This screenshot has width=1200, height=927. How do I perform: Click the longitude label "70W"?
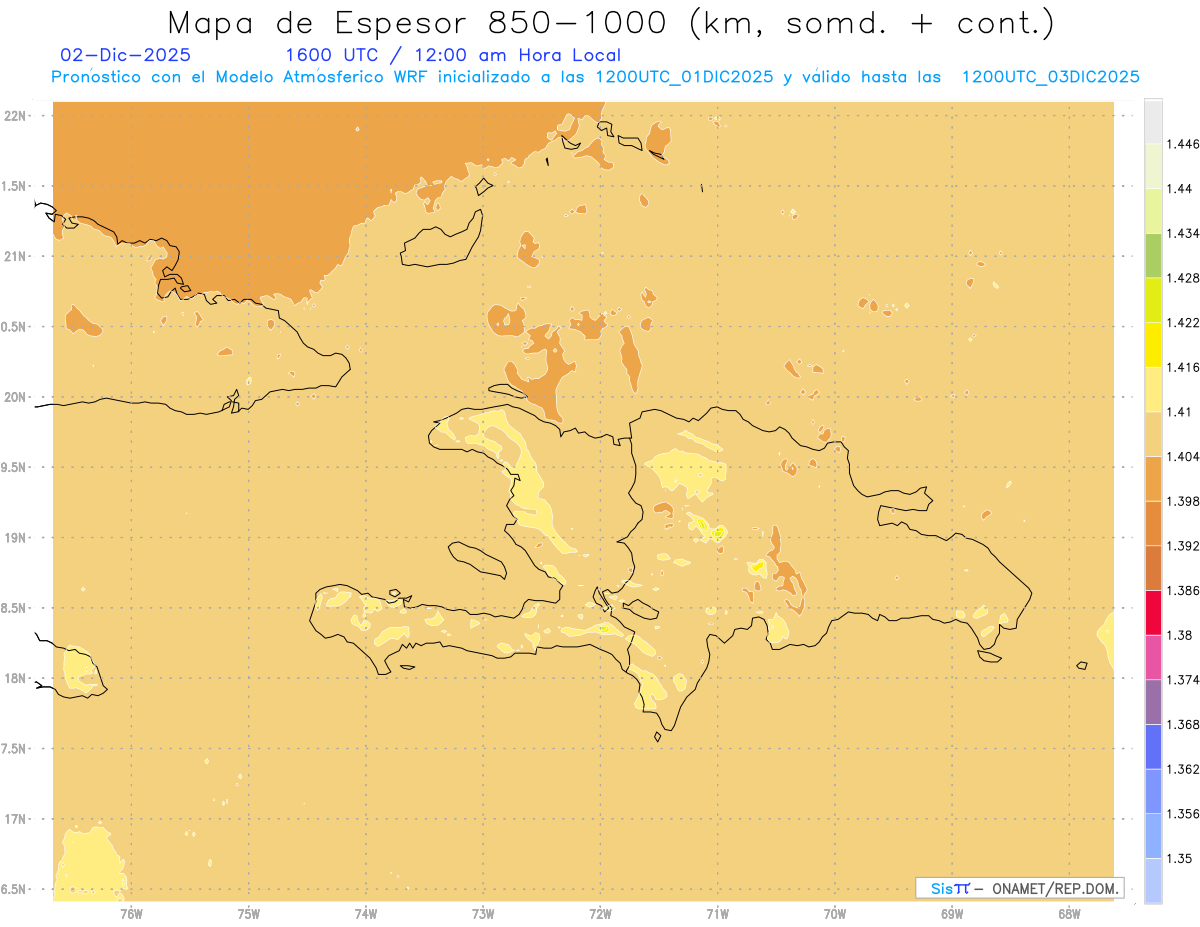click(x=835, y=913)
